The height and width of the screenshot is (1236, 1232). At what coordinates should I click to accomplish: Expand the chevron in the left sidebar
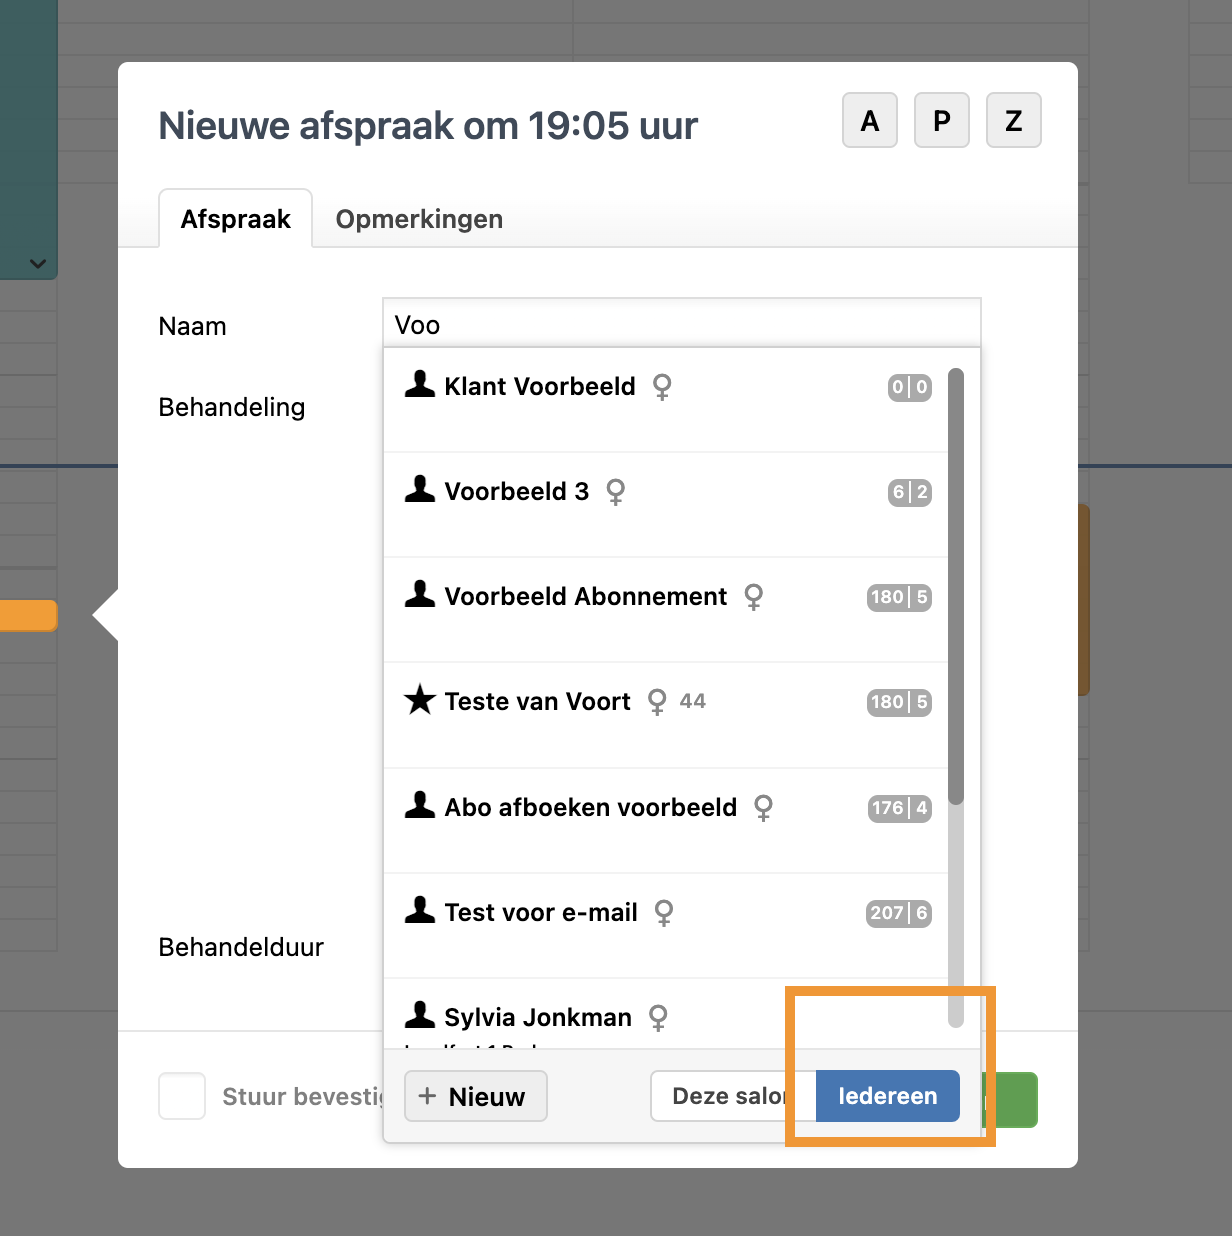38,264
